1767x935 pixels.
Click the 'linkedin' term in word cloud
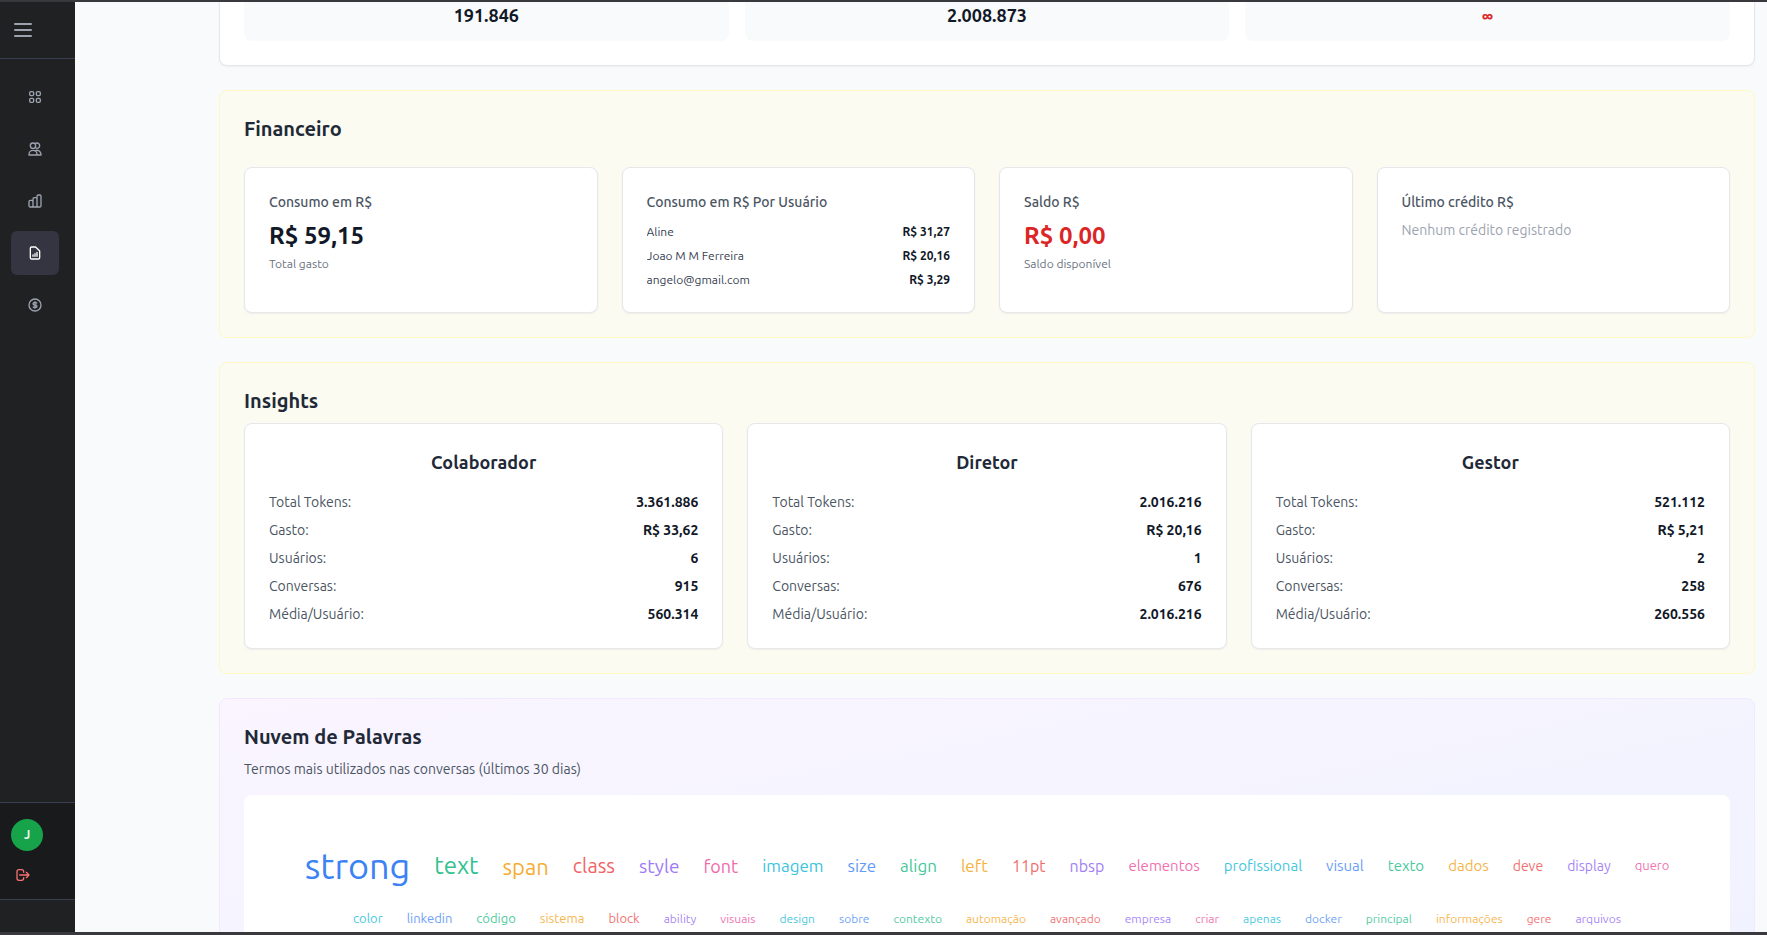429,918
